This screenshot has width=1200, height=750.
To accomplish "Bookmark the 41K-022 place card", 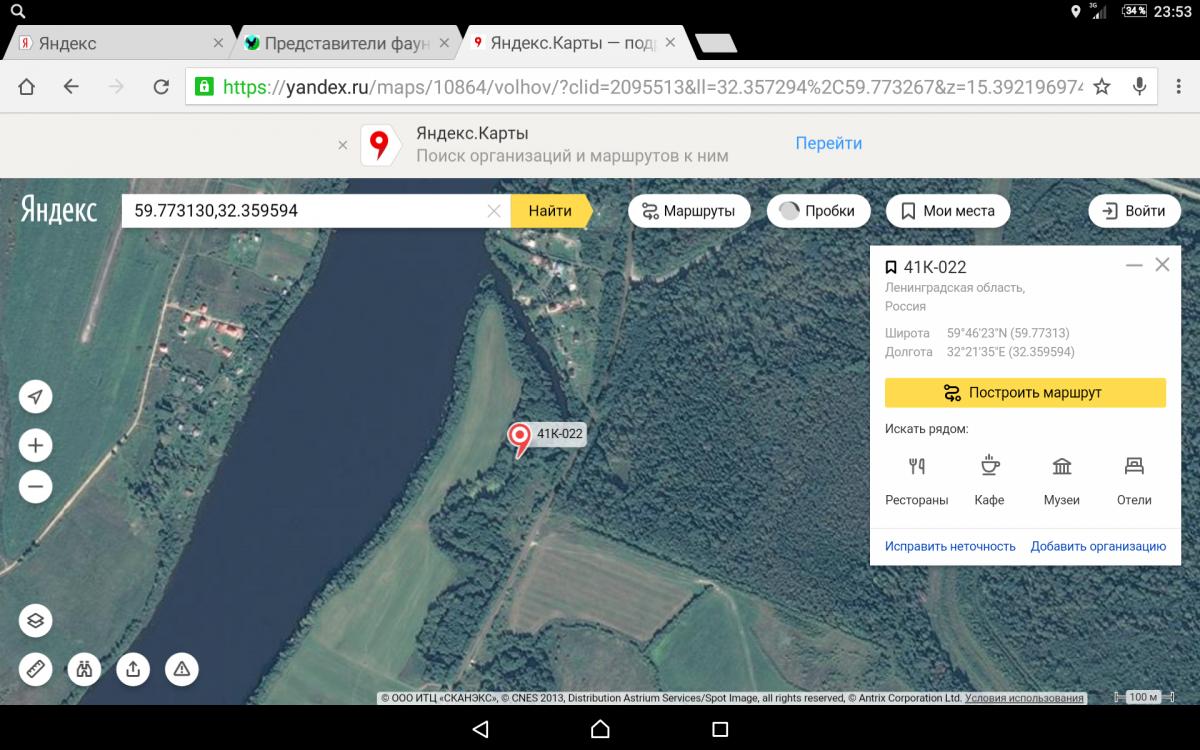I will 891,267.
